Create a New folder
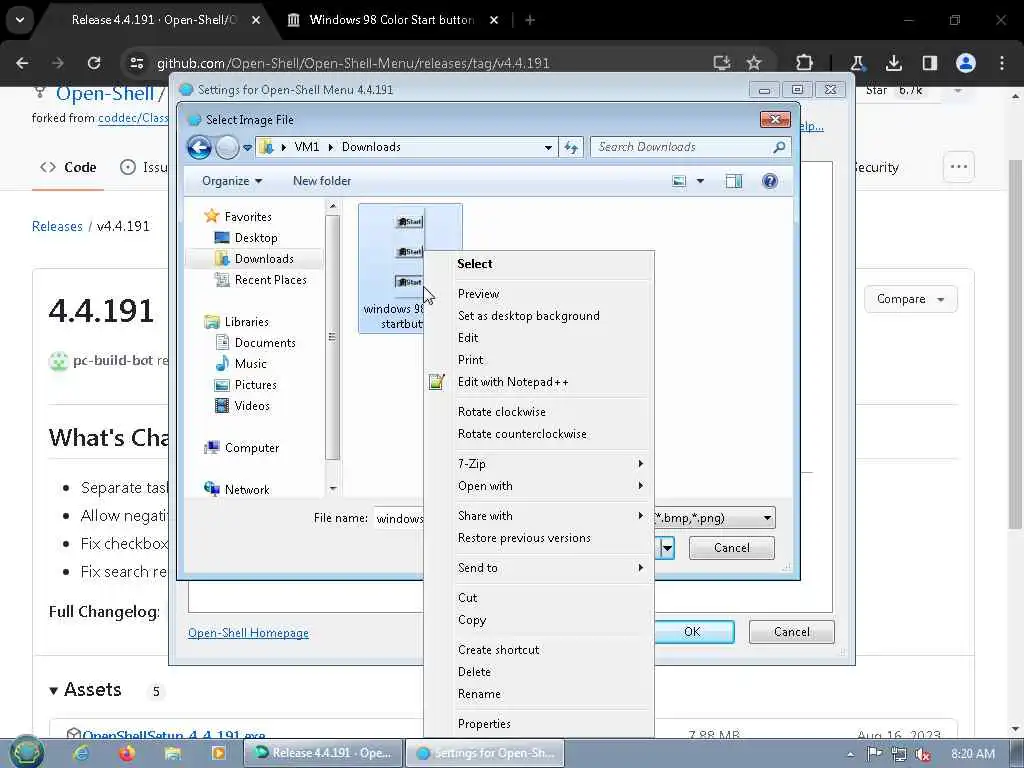1024x768 pixels. (322, 181)
